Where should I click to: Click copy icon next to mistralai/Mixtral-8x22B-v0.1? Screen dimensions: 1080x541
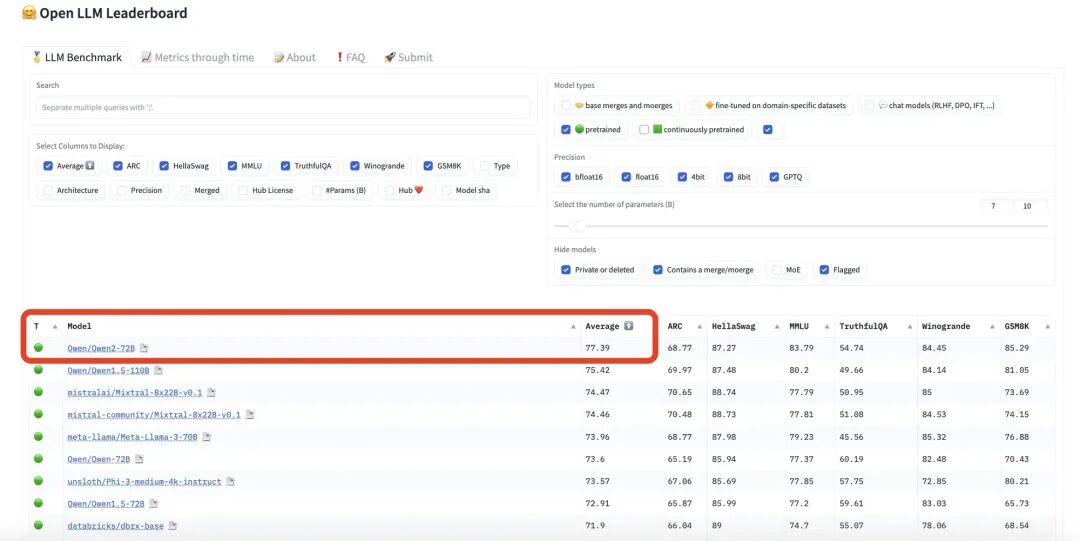tap(211, 392)
